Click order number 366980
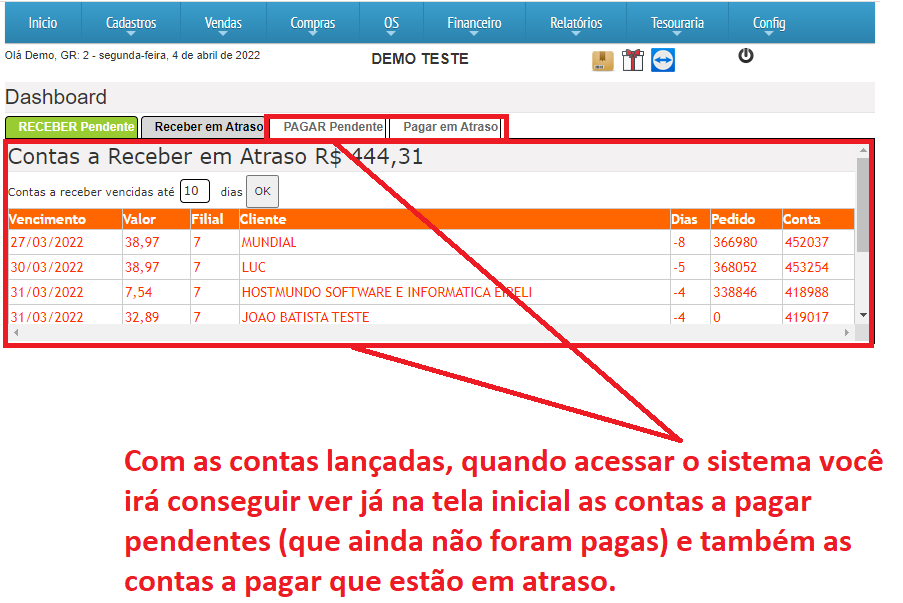 coord(735,242)
